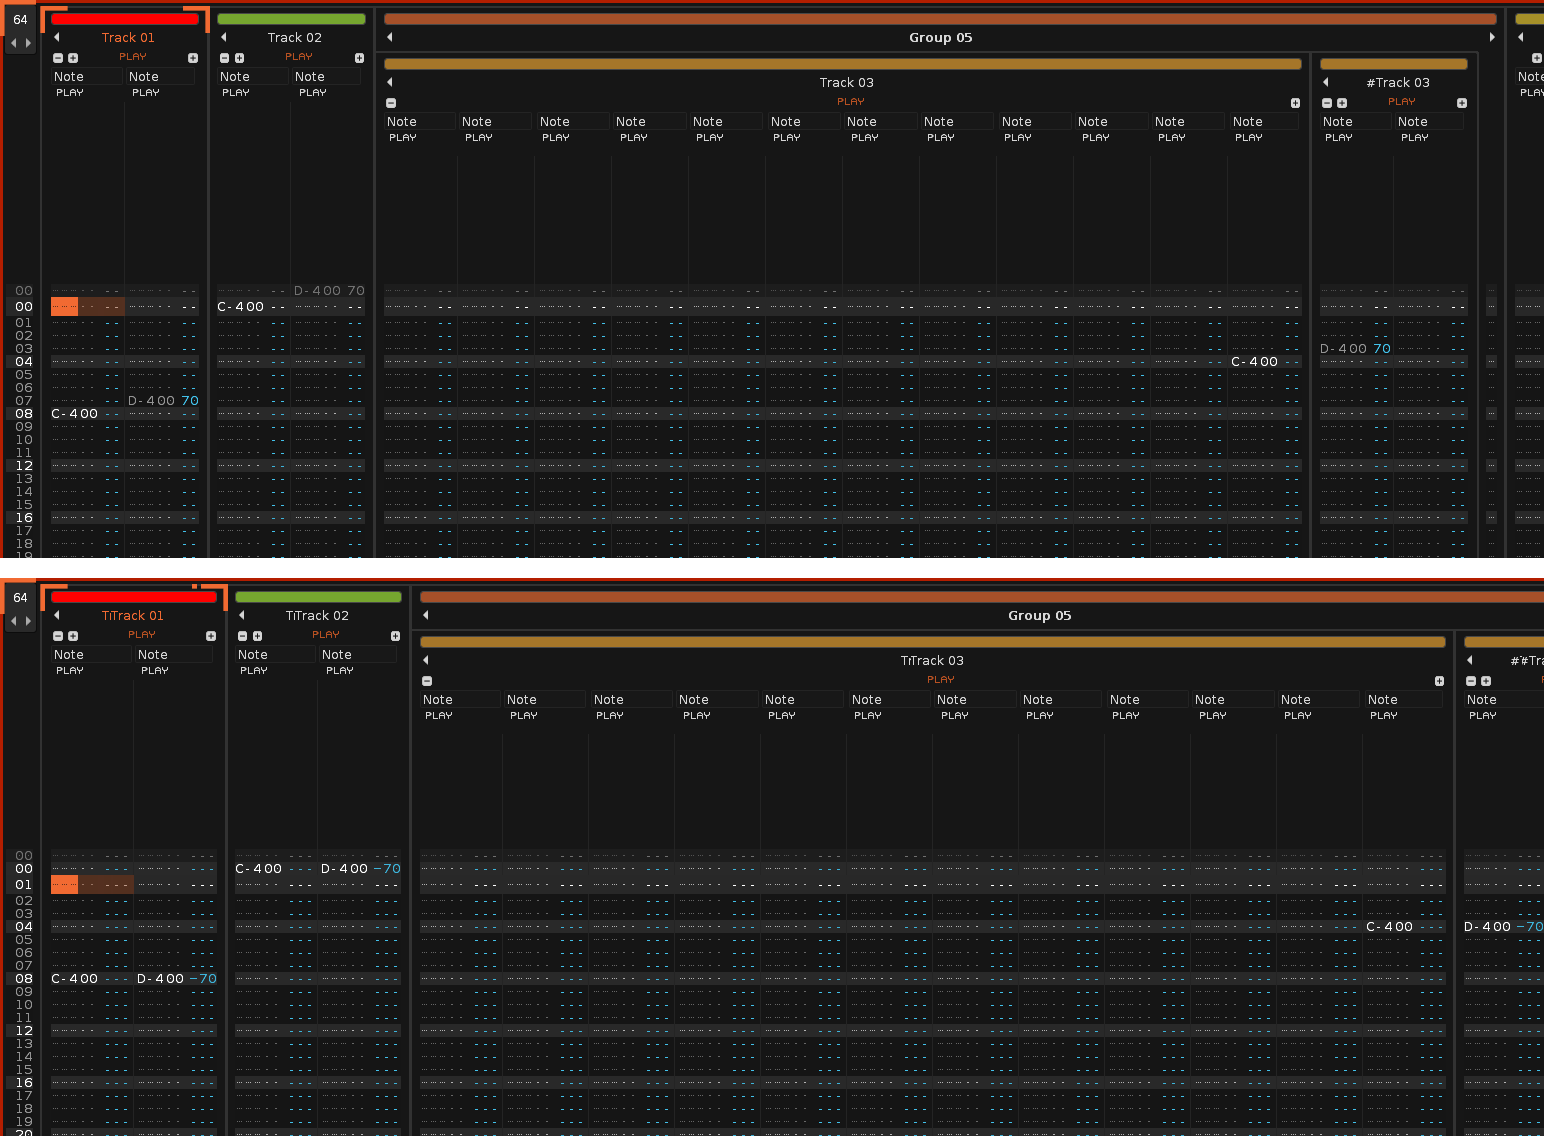Screen dimensions: 1544x1136
Task: Toggle TiTrack 03's orange PLAY mute state
Action: click(941, 680)
